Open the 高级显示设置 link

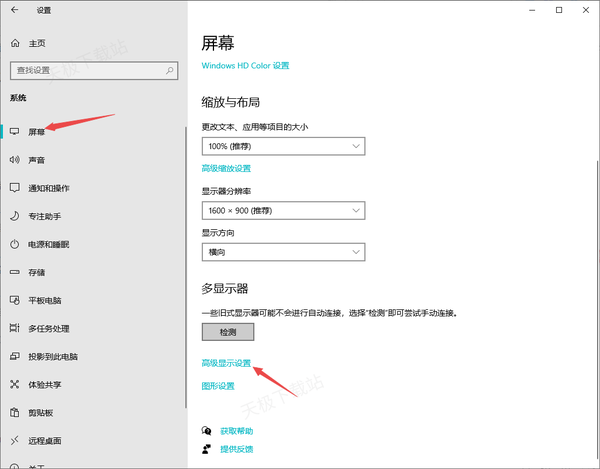click(226, 363)
